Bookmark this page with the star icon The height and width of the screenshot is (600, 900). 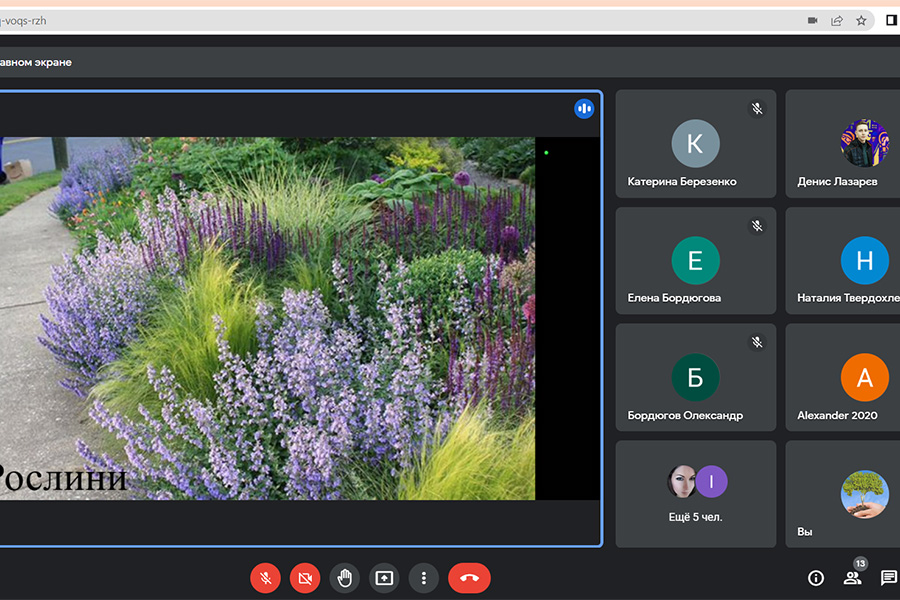pyautogui.click(x=861, y=20)
